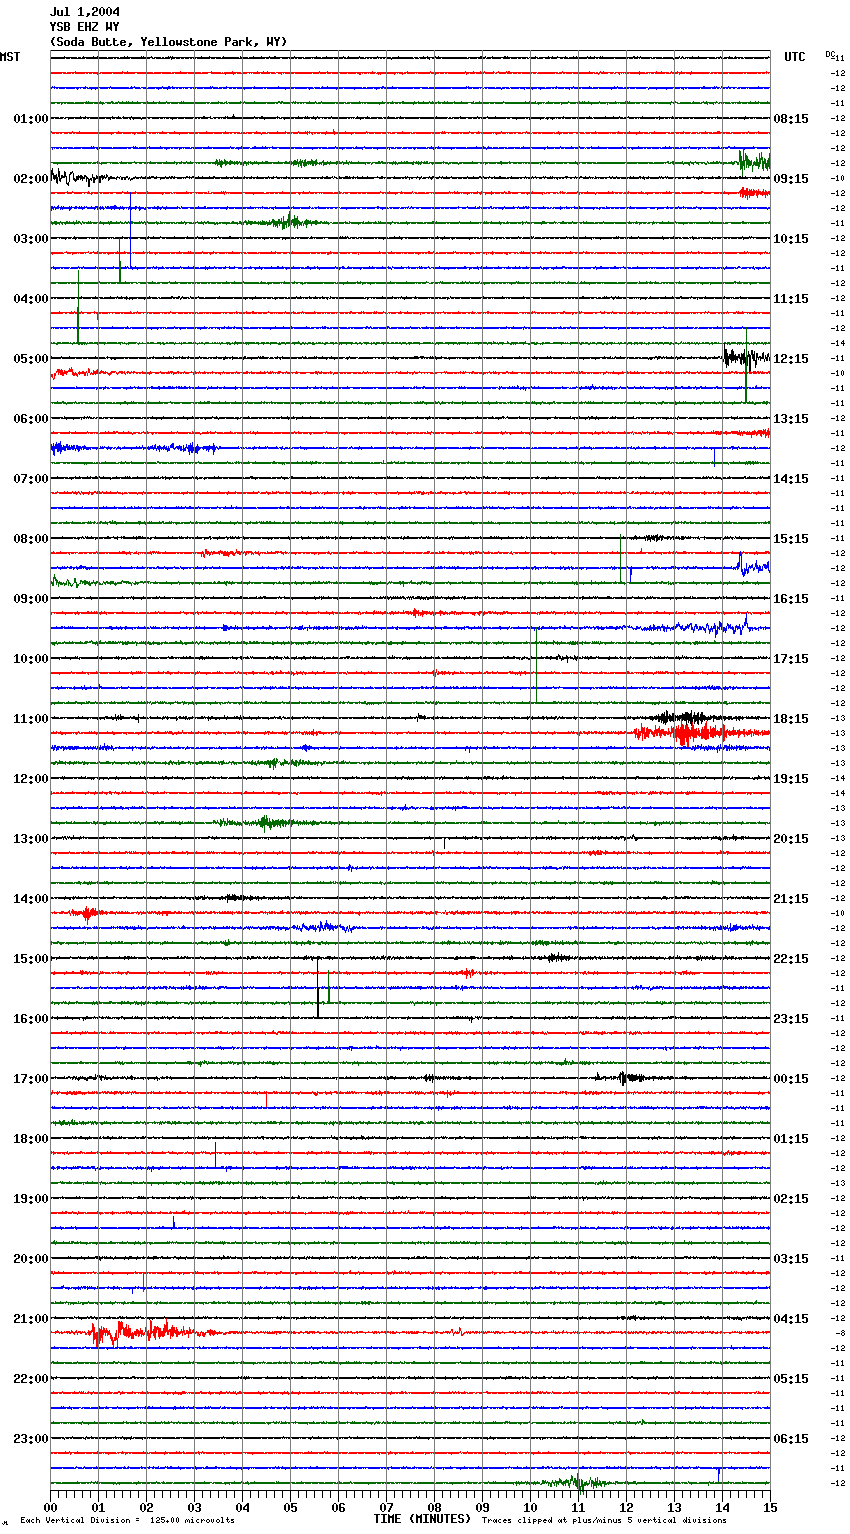Screen dimensions: 850x1534
Task: Select minute tick label "10" on bottom axis
Action: tap(530, 1507)
